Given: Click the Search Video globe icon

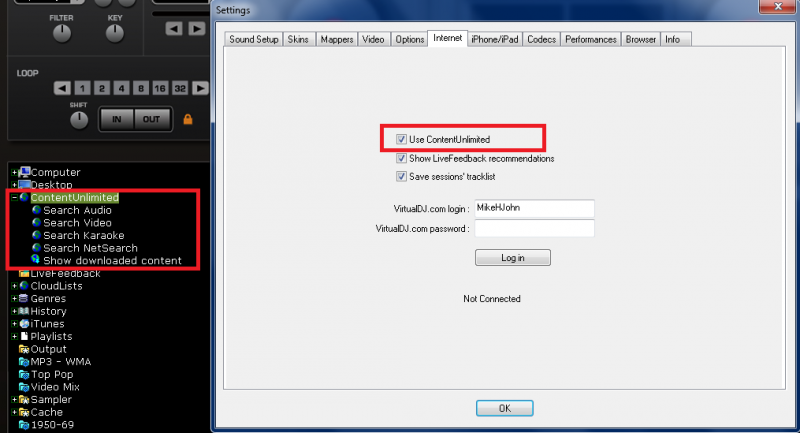Looking at the screenshot, I should pyautogui.click(x=36, y=222).
